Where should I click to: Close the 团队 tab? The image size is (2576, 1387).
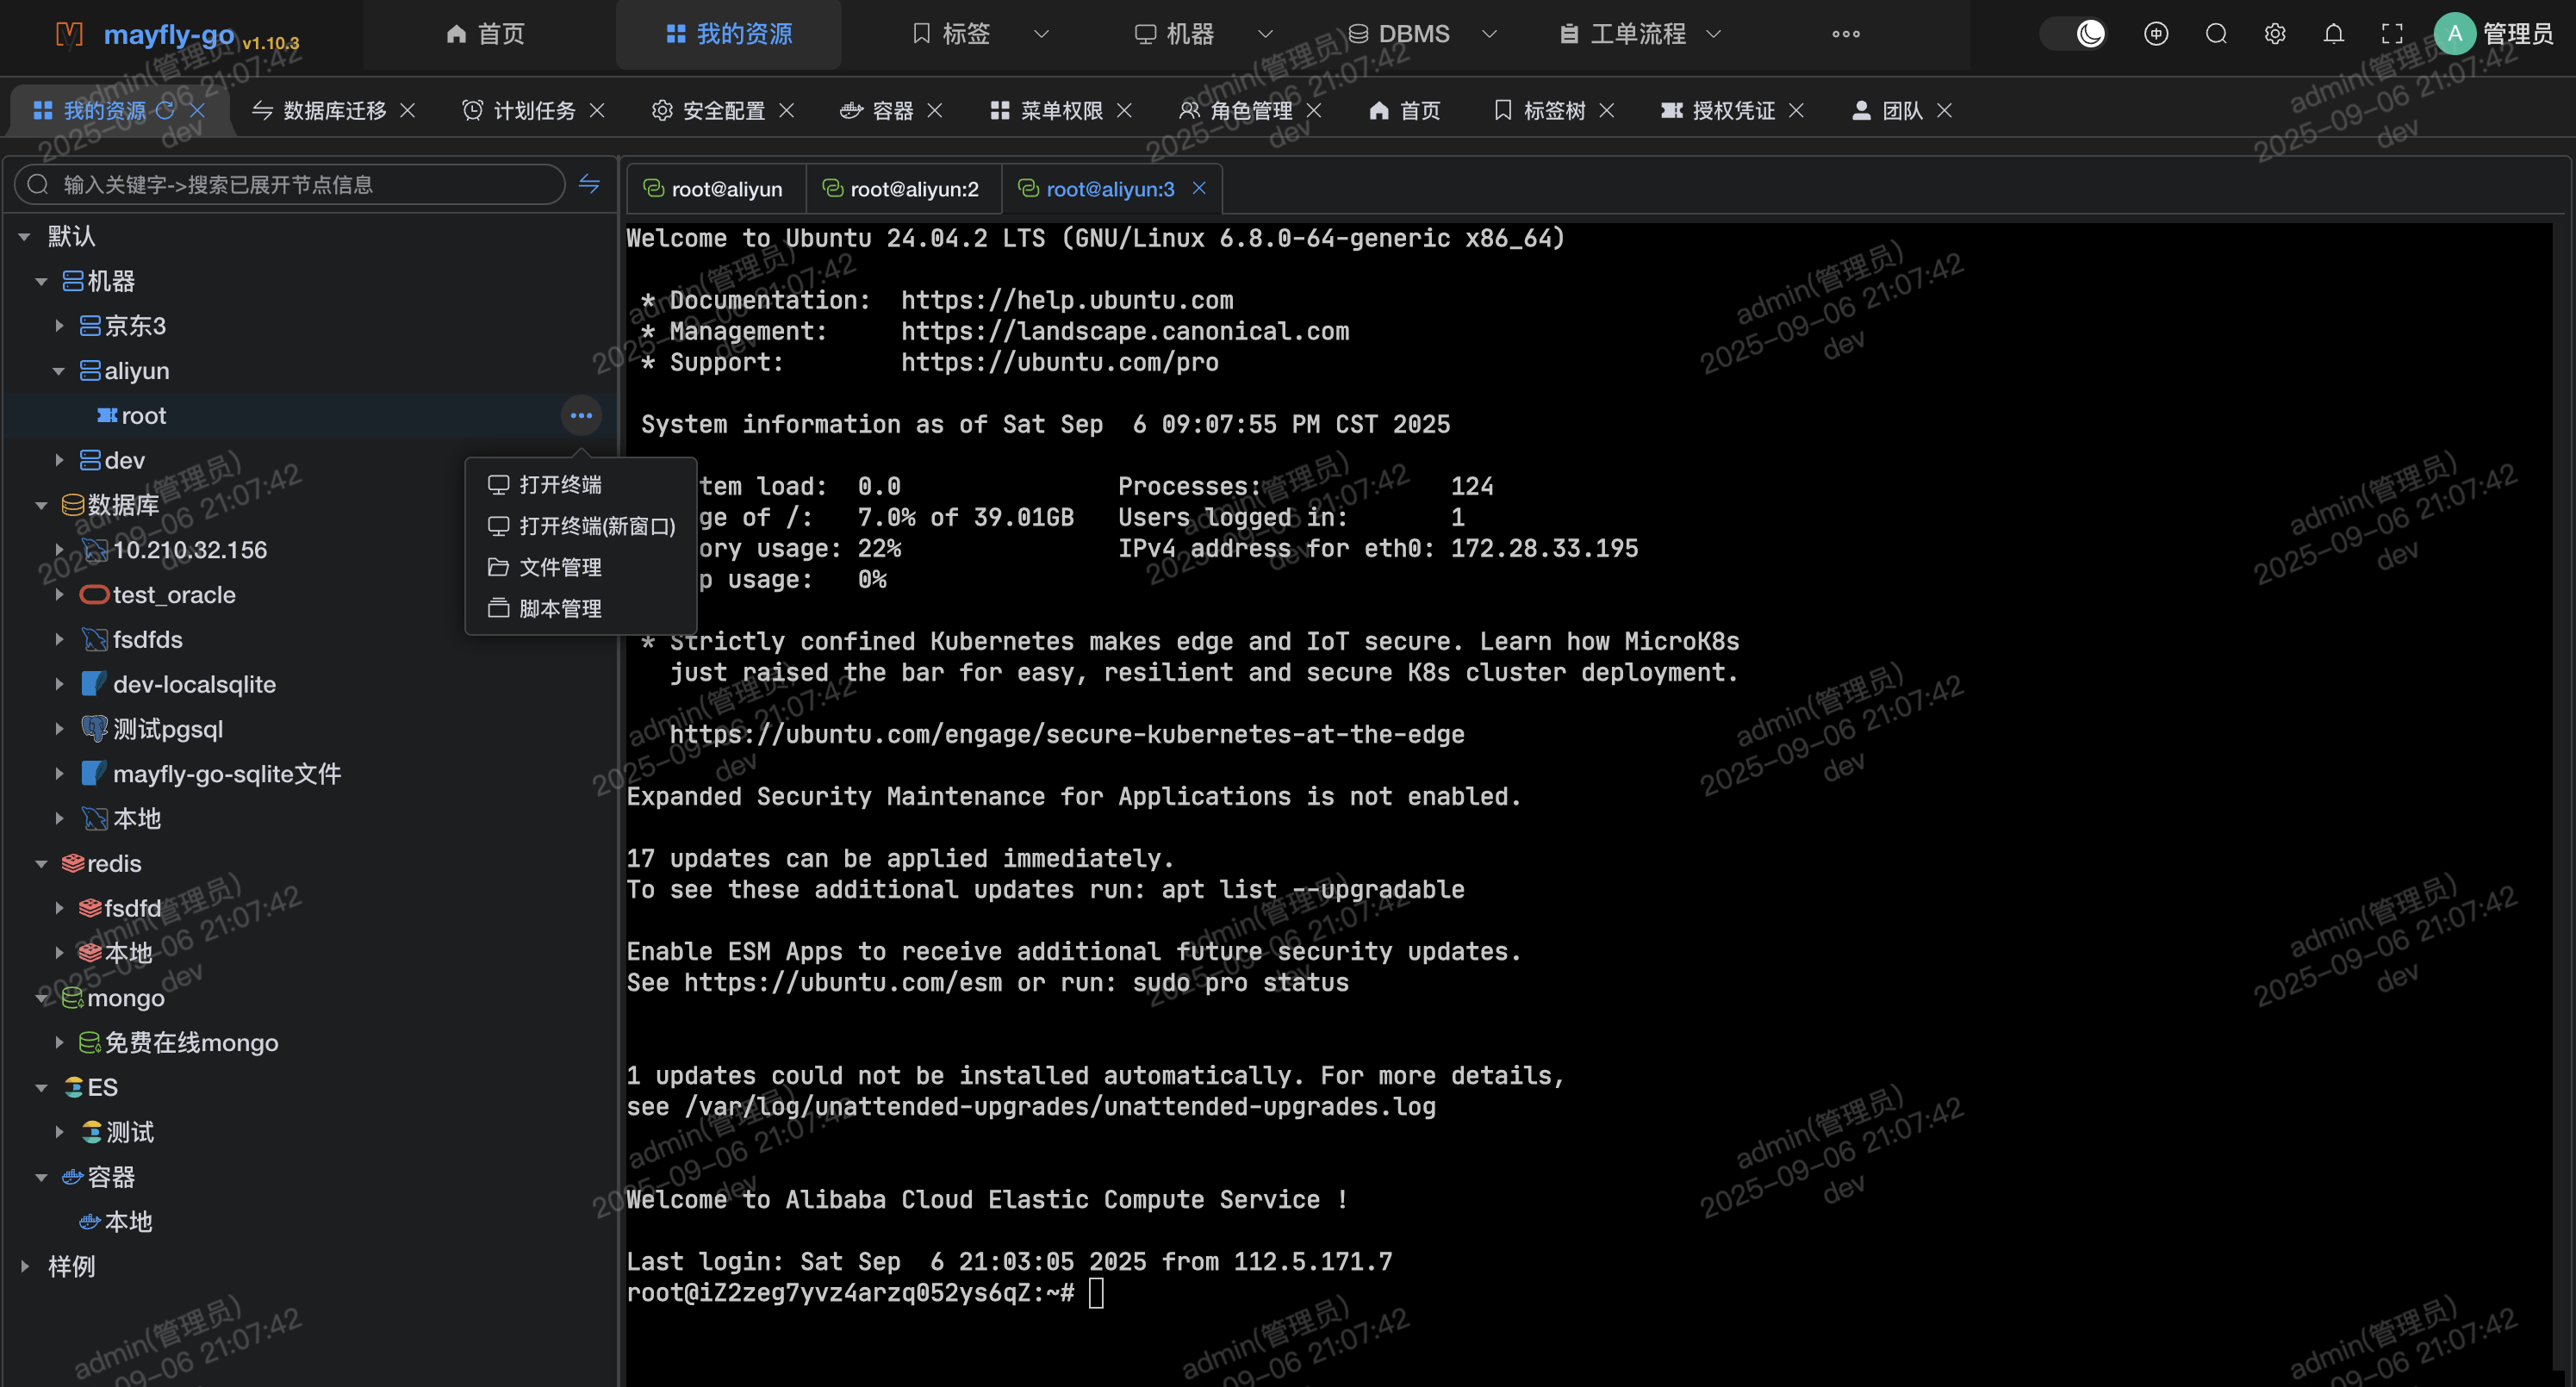(1944, 110)
